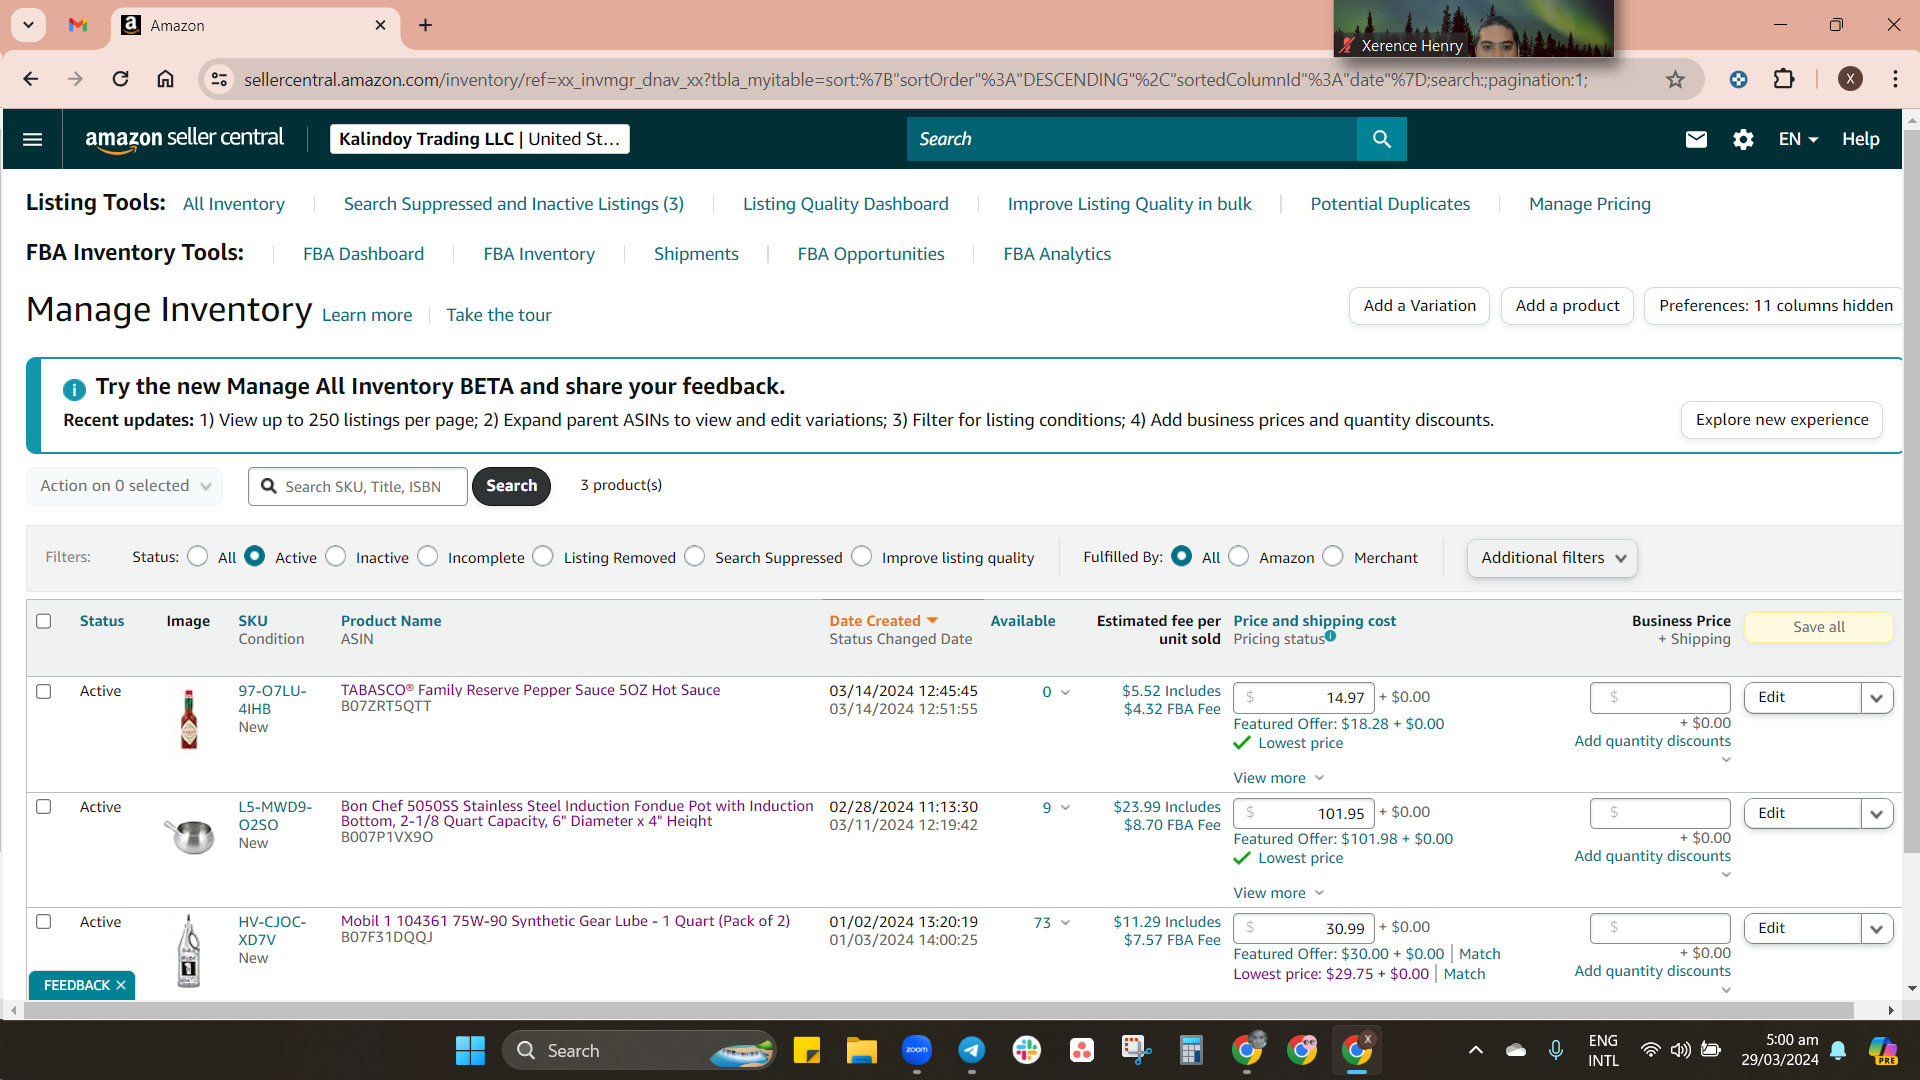Open the Chrome profile avatar

click(1850, 79)
